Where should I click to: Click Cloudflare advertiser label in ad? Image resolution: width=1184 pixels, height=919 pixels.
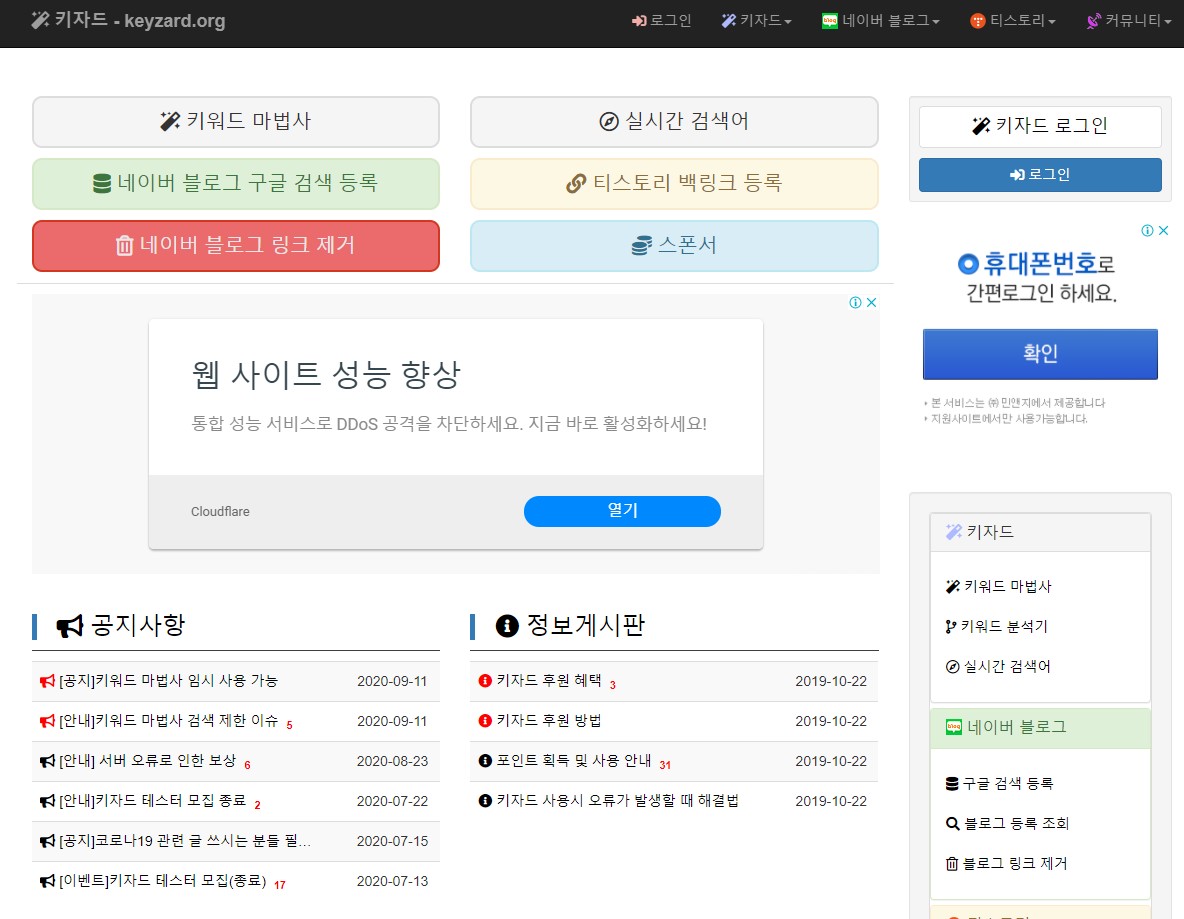[x=220, y=511]
